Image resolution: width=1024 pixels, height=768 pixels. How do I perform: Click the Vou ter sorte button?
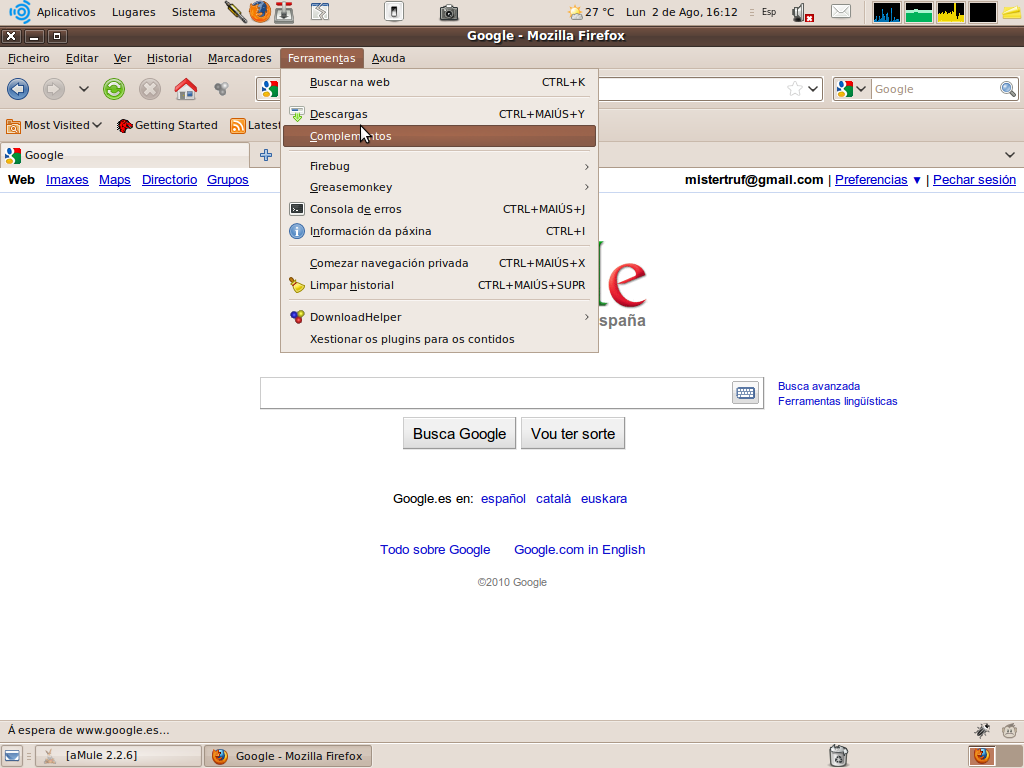[573, 434]
